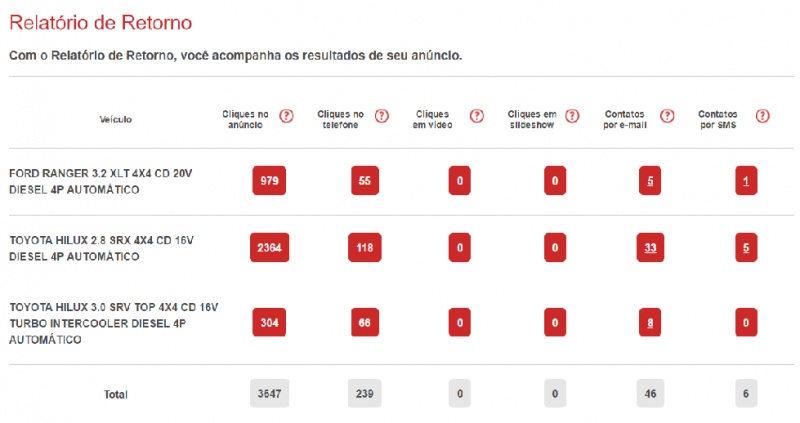Open Hilux SRX 5 SMS contacts
The image size is (800, 423).
746,247
